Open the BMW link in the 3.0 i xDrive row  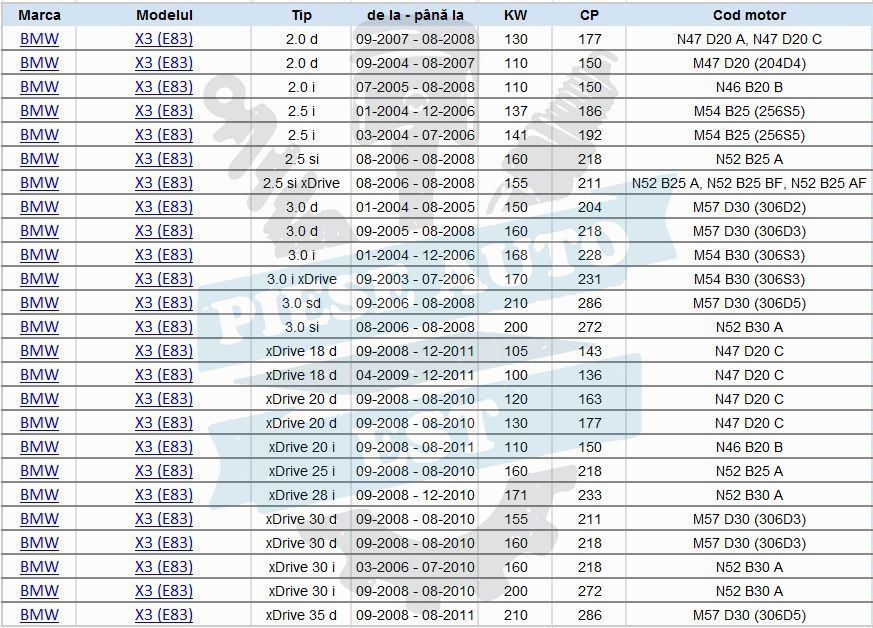pos(39,279)
